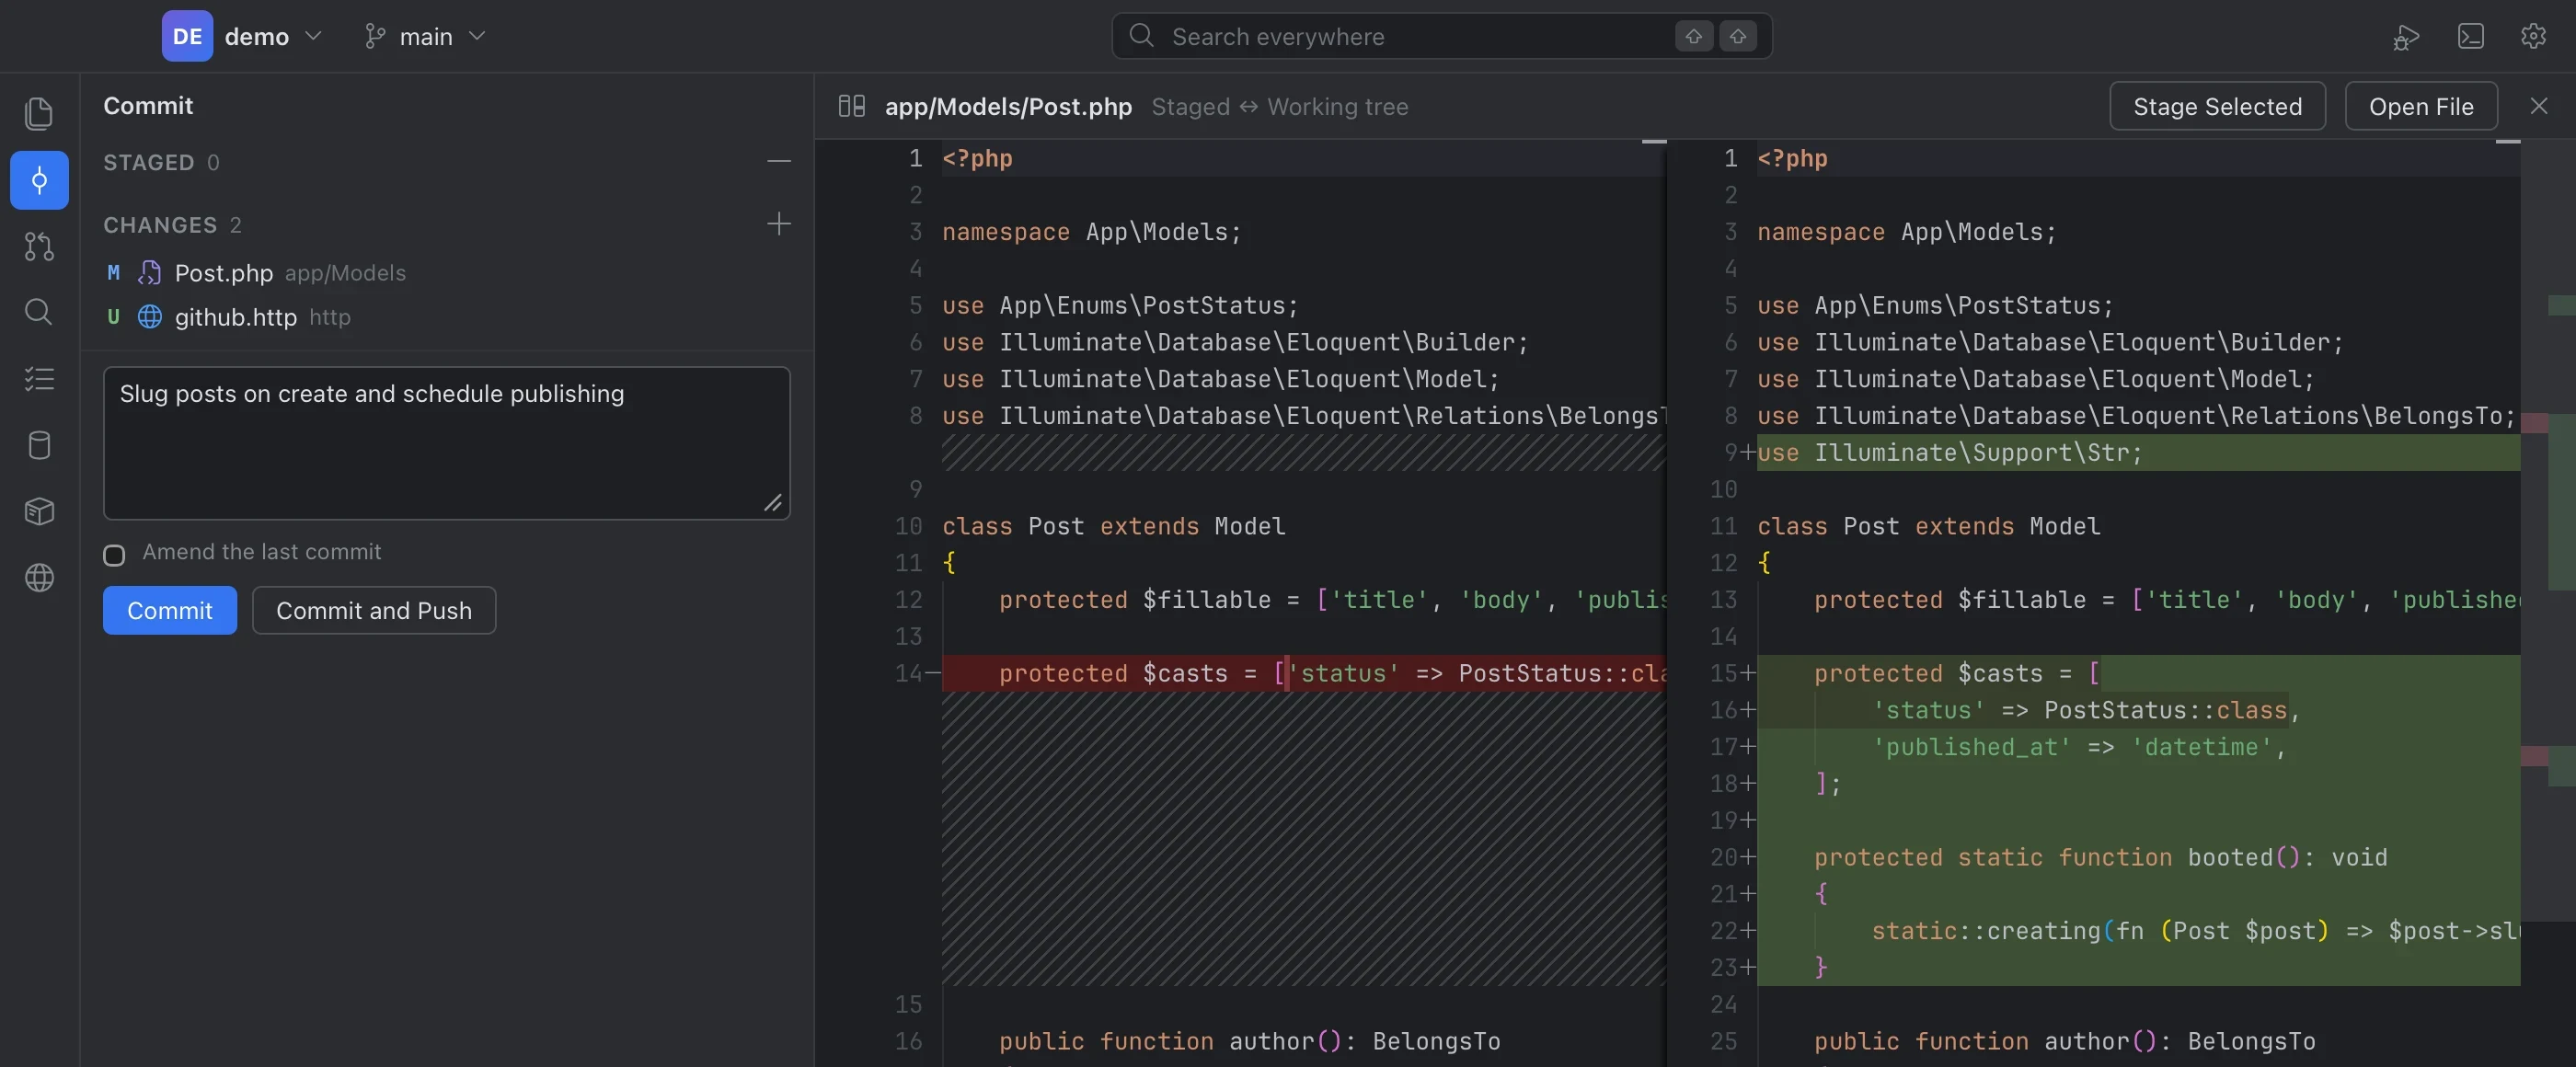Open the HTTP client globe sidebar icon
Screen dimensions: 2576x1067
(x=39, y=577)
